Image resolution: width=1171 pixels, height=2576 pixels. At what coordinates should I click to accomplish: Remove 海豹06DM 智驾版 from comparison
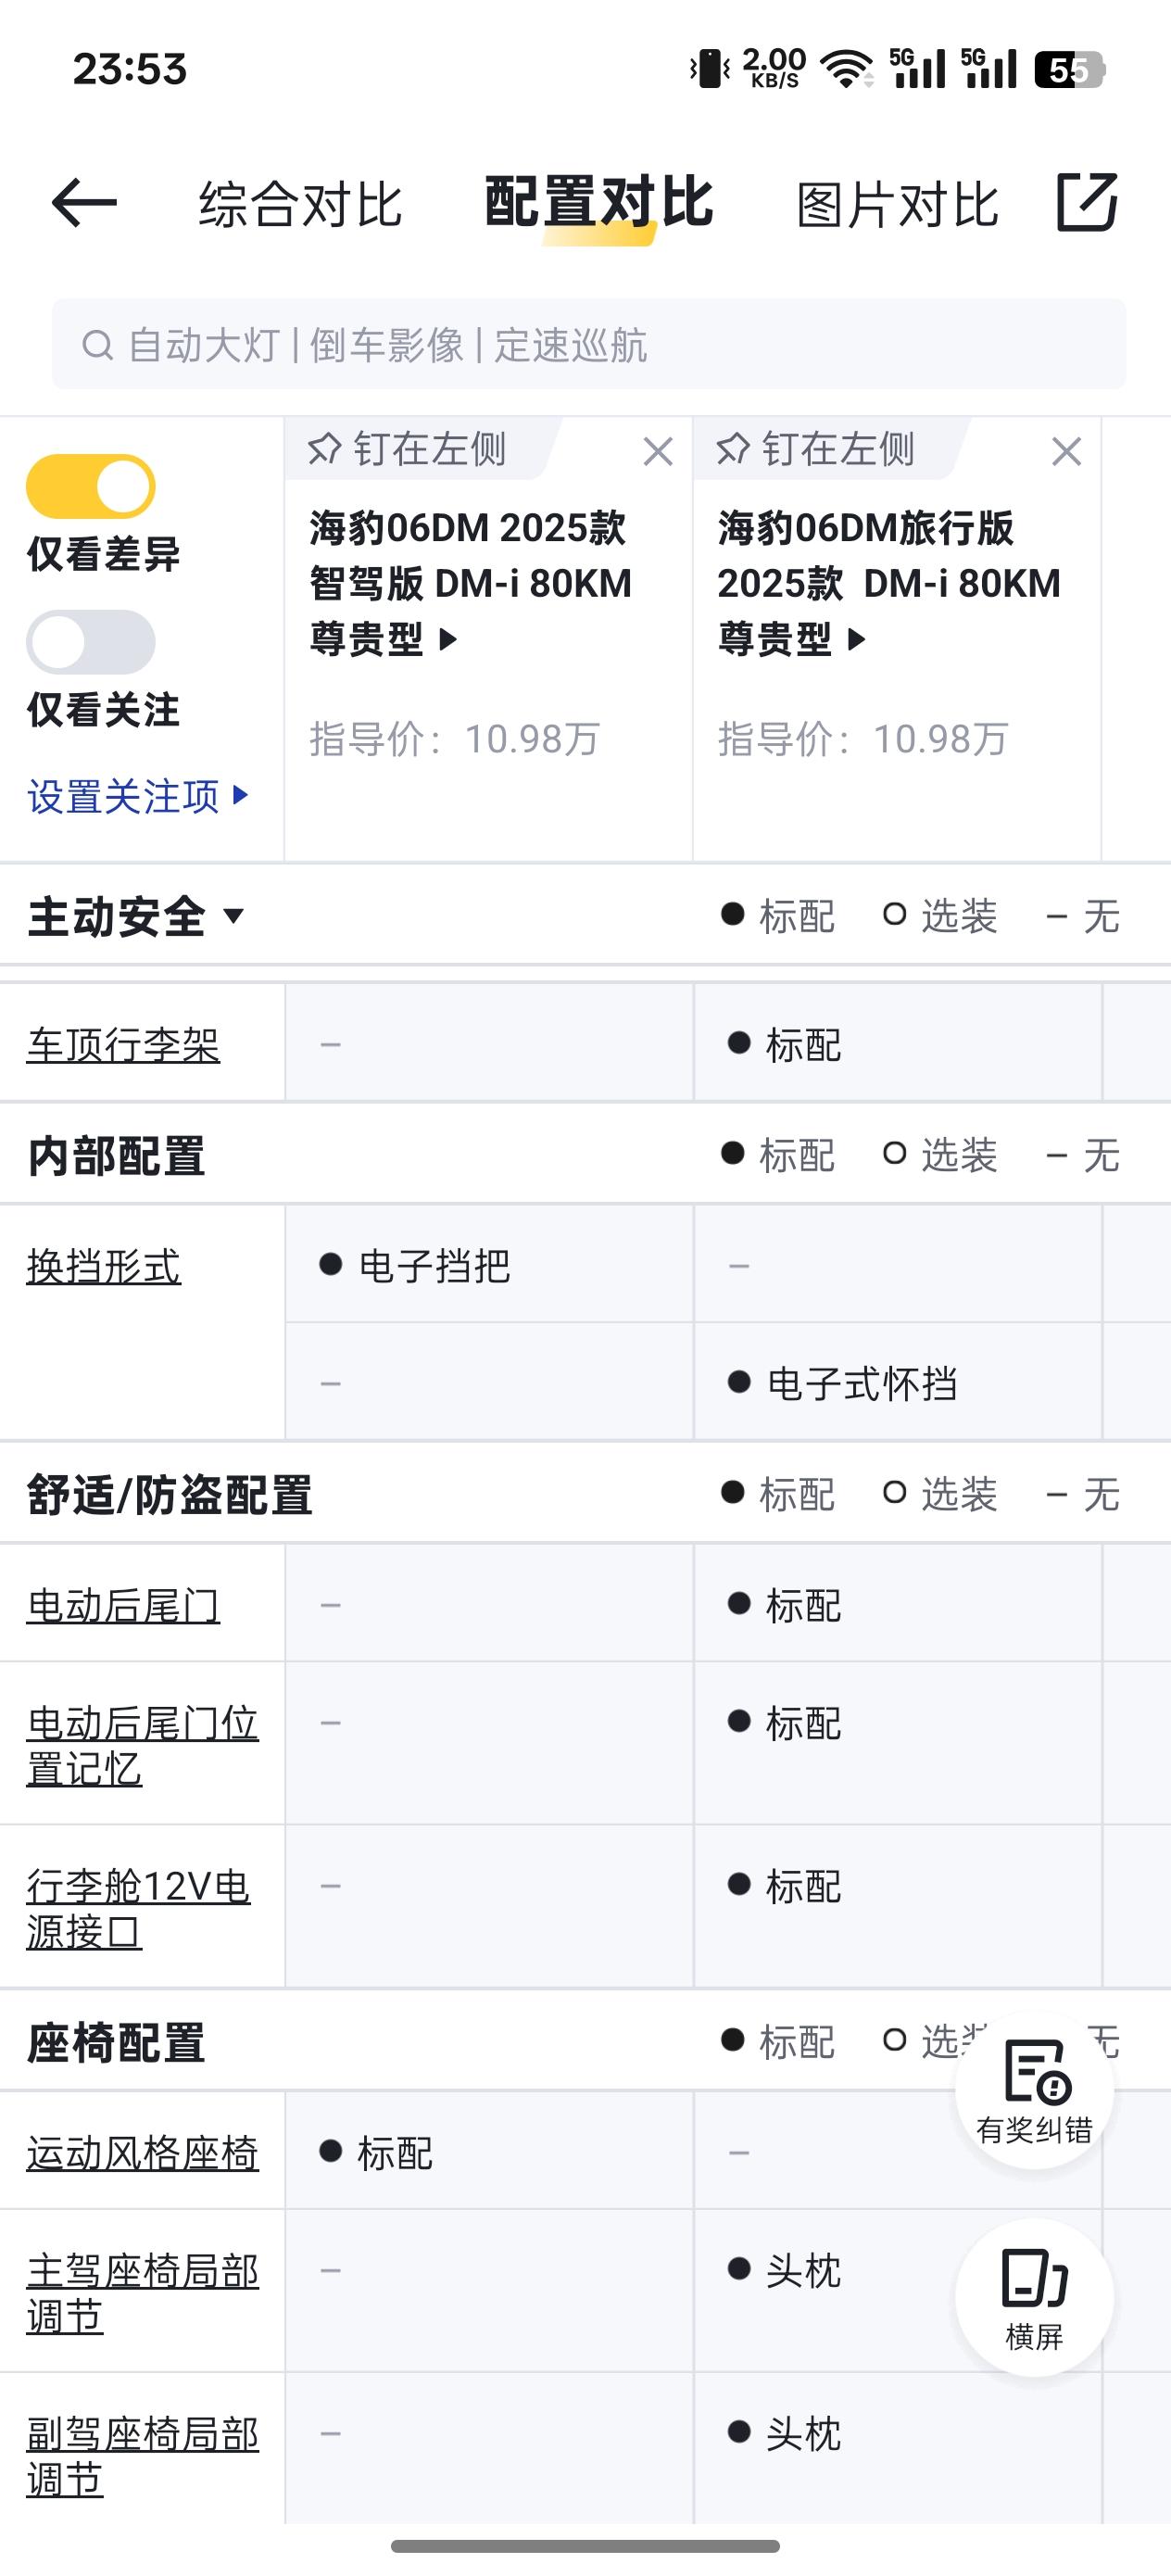tap(658, 452)
